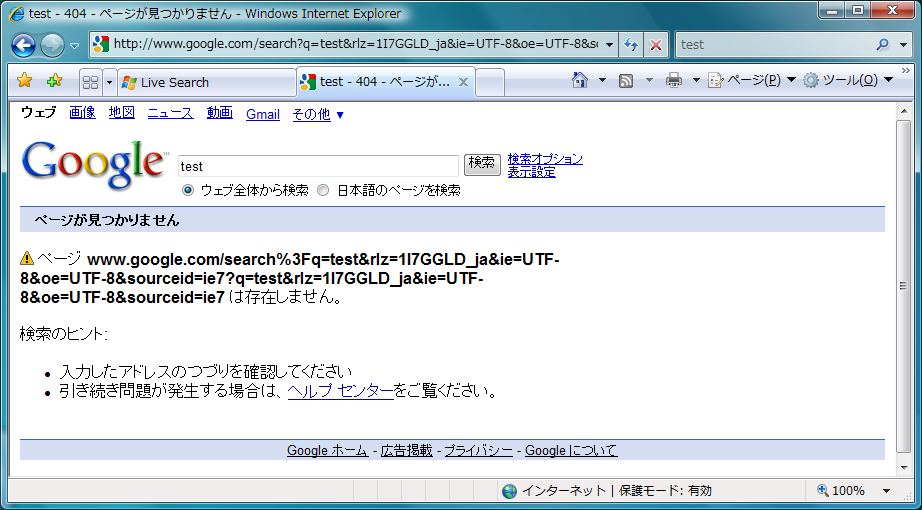Image resolution: width=922 pixels, height=510 pixels.
Task: Select ウェブ全体から検索 radio button
Action: pyautogui.click(x=188, y=191)
